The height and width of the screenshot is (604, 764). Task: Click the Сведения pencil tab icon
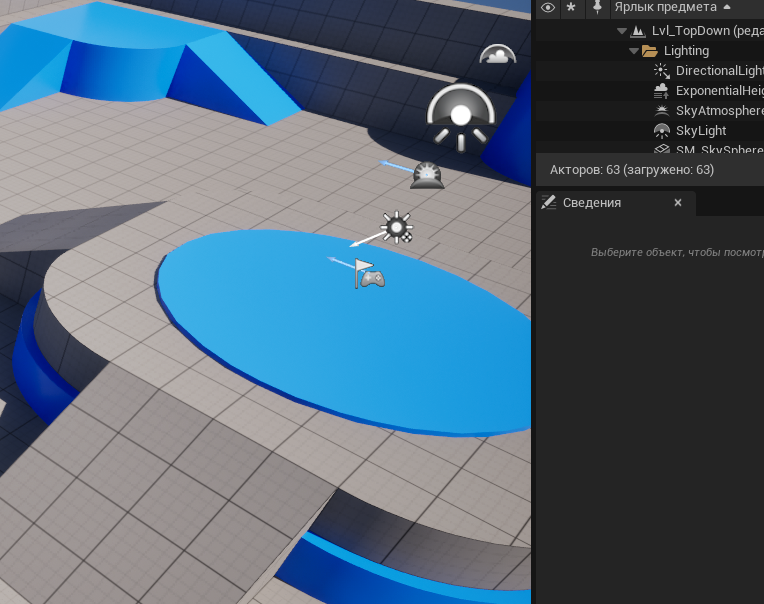point(549,202)
